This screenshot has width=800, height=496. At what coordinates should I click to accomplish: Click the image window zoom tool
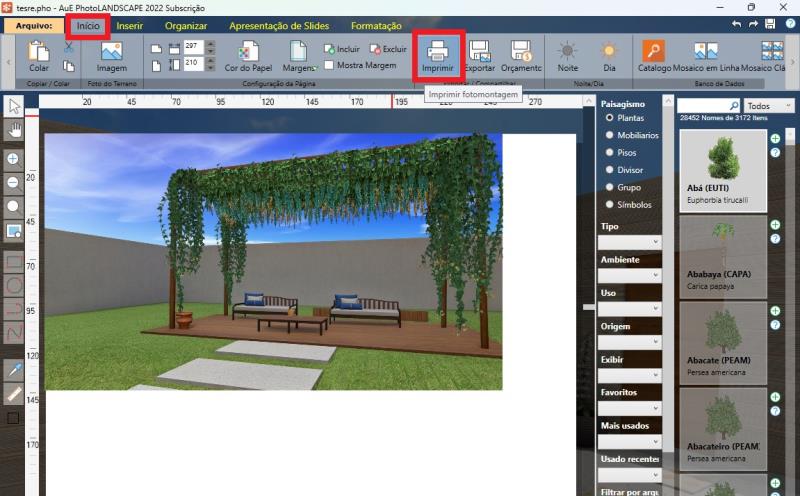(14, 231)
